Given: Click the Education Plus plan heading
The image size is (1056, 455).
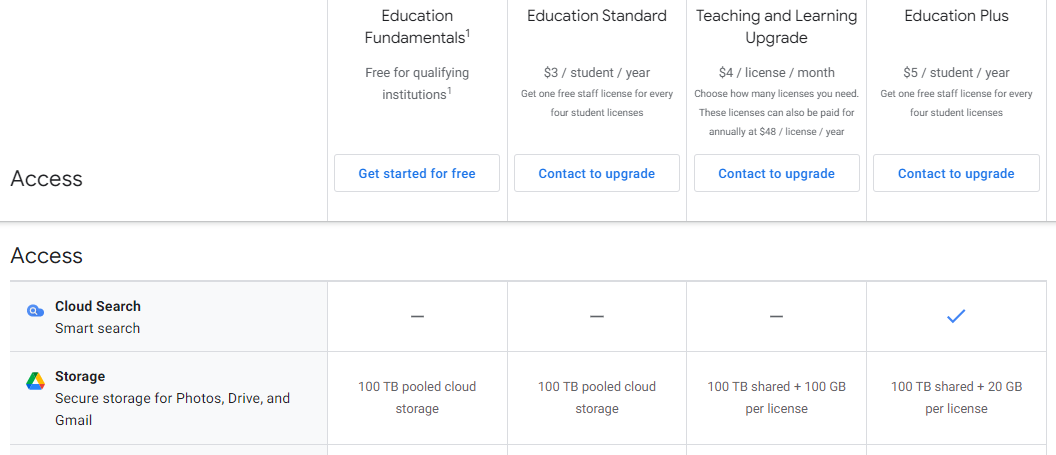Looking at the screenshot, I should (956, 16).
